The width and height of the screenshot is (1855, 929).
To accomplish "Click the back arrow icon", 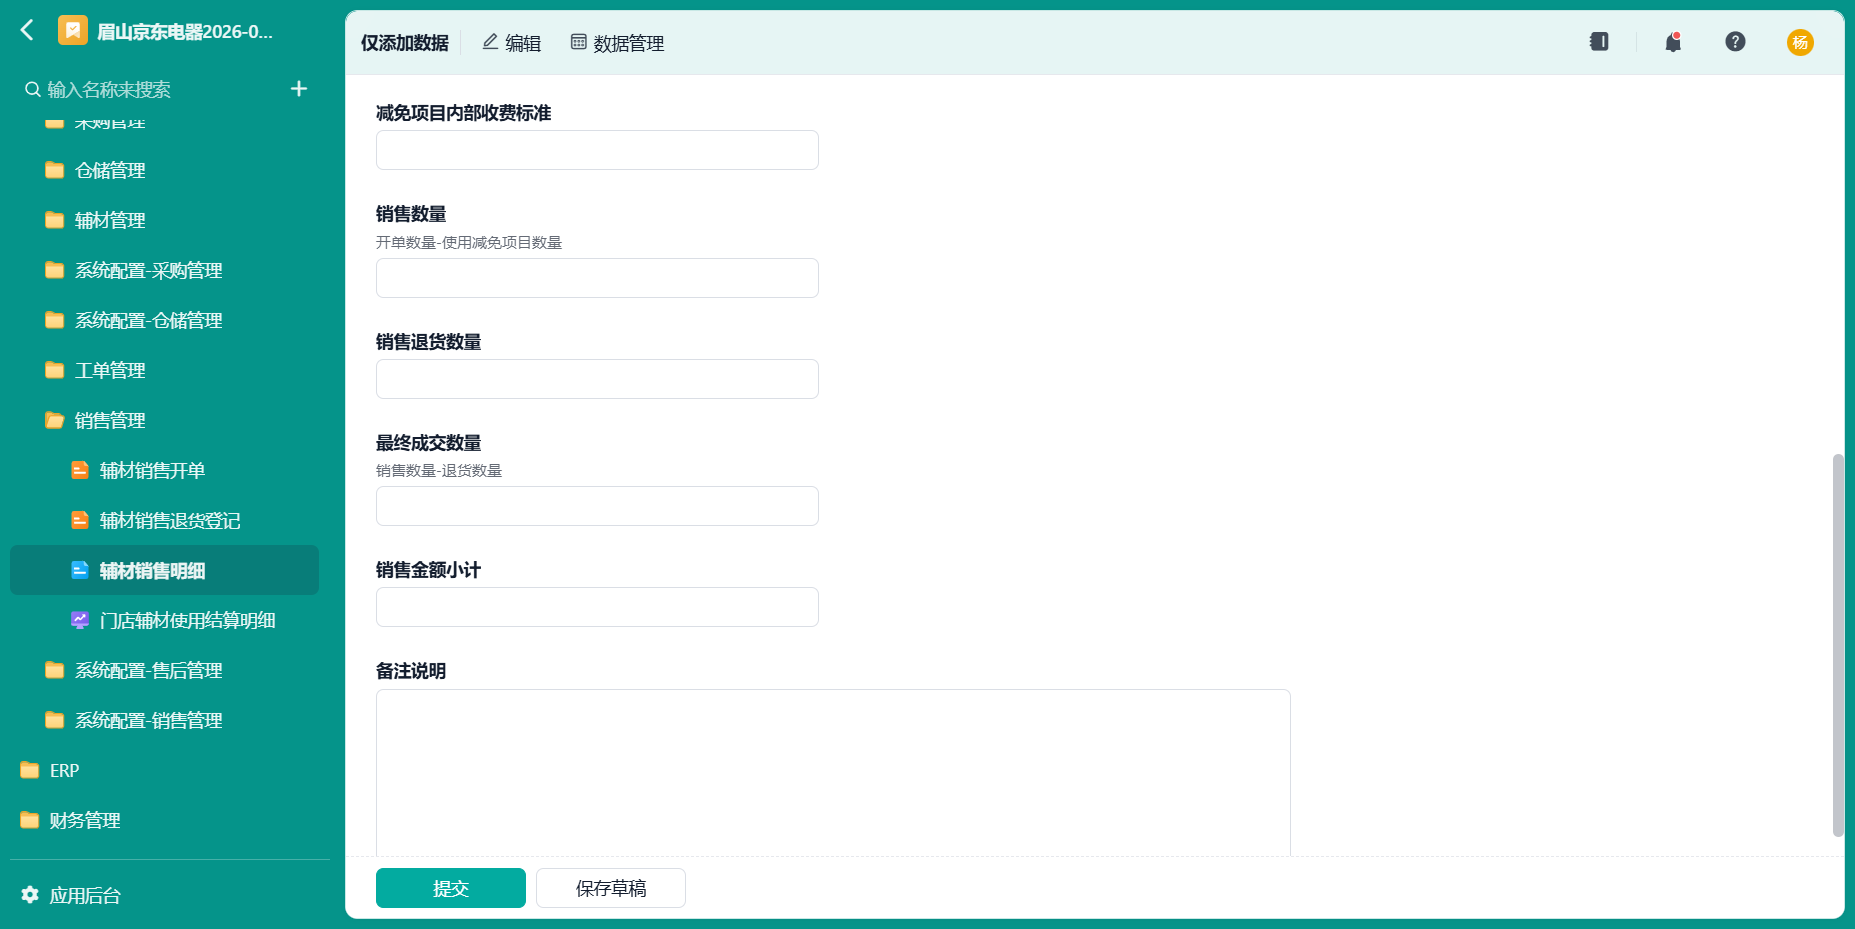I will point(27,30).
